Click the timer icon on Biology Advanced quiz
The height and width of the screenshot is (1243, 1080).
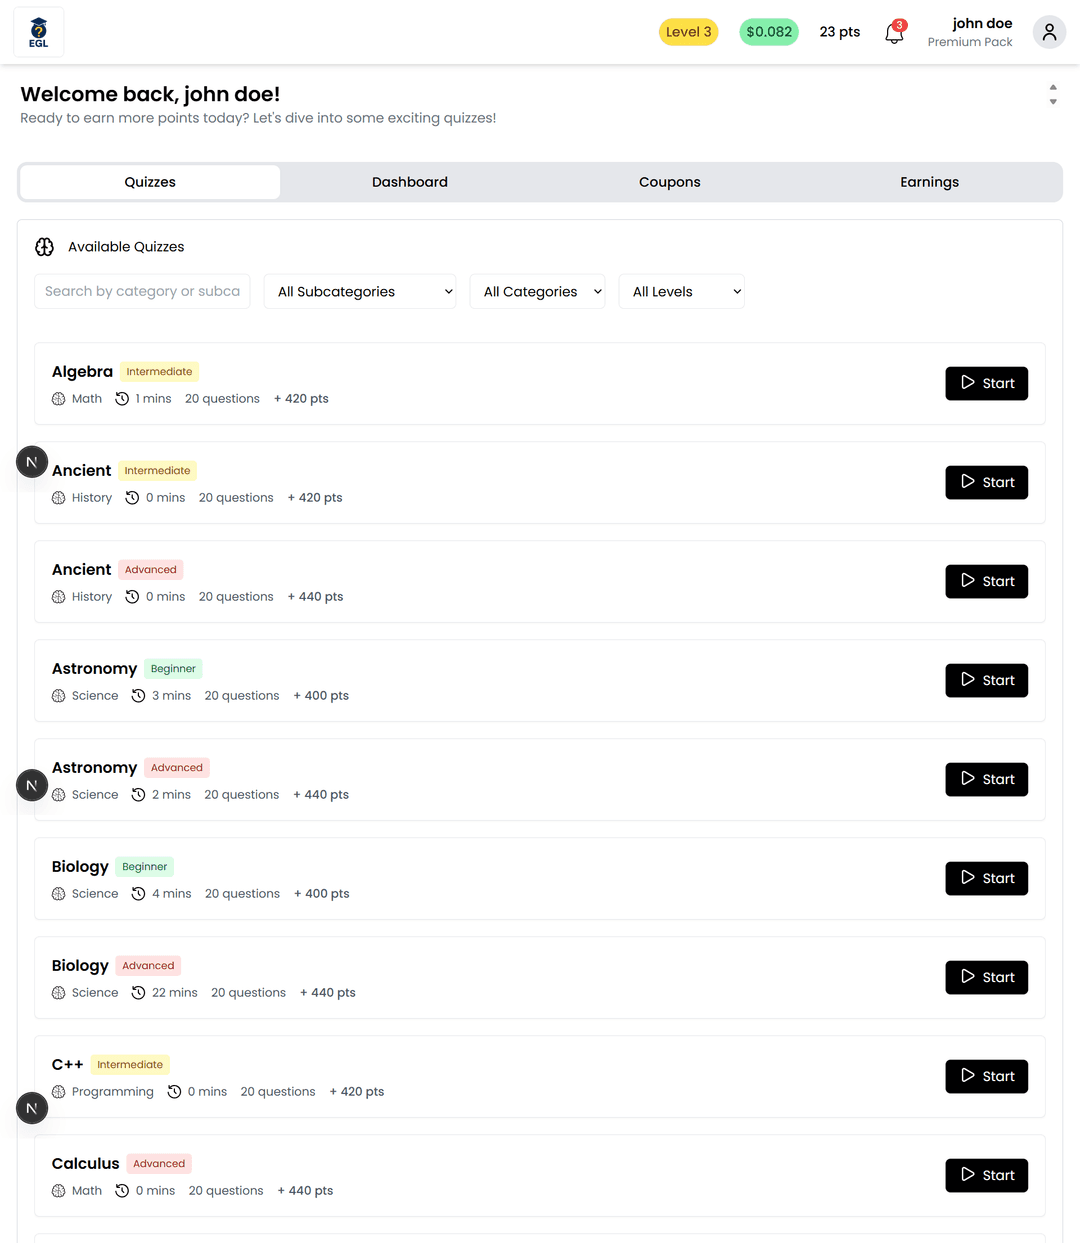coord(139,993)
